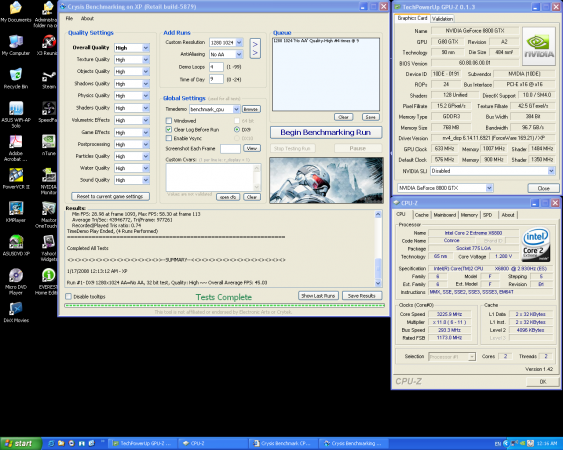Click Begin Benchmarking Run button
Screen dimensions: 563x450
tap(326, 132)
